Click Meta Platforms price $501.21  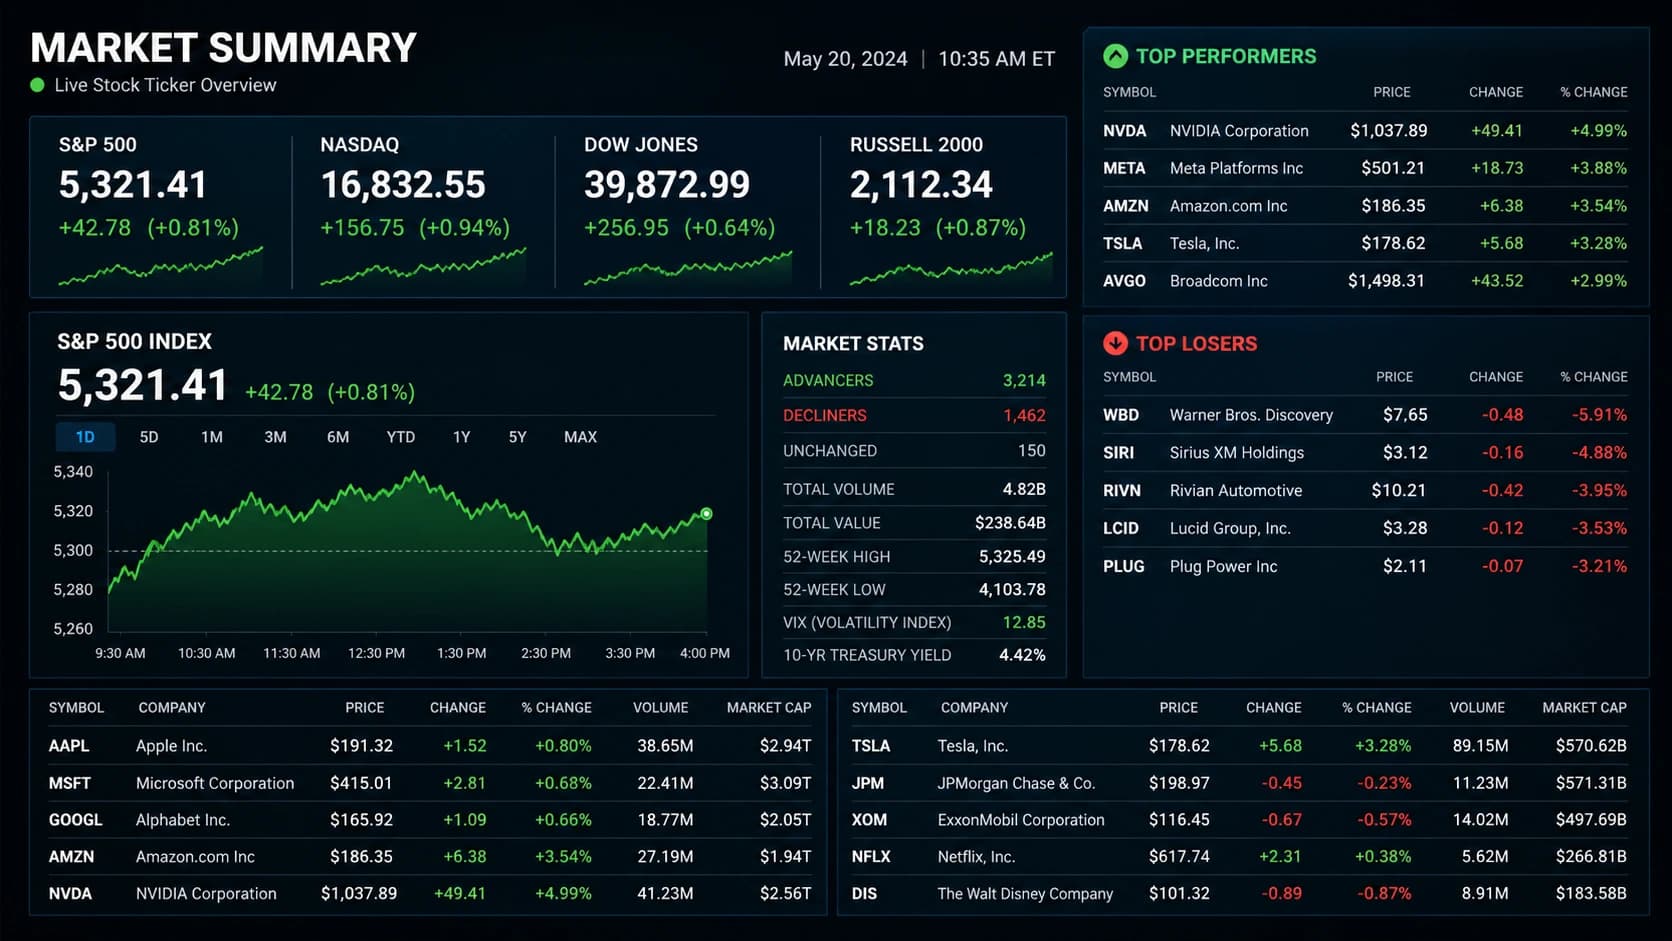point(1393,168)
